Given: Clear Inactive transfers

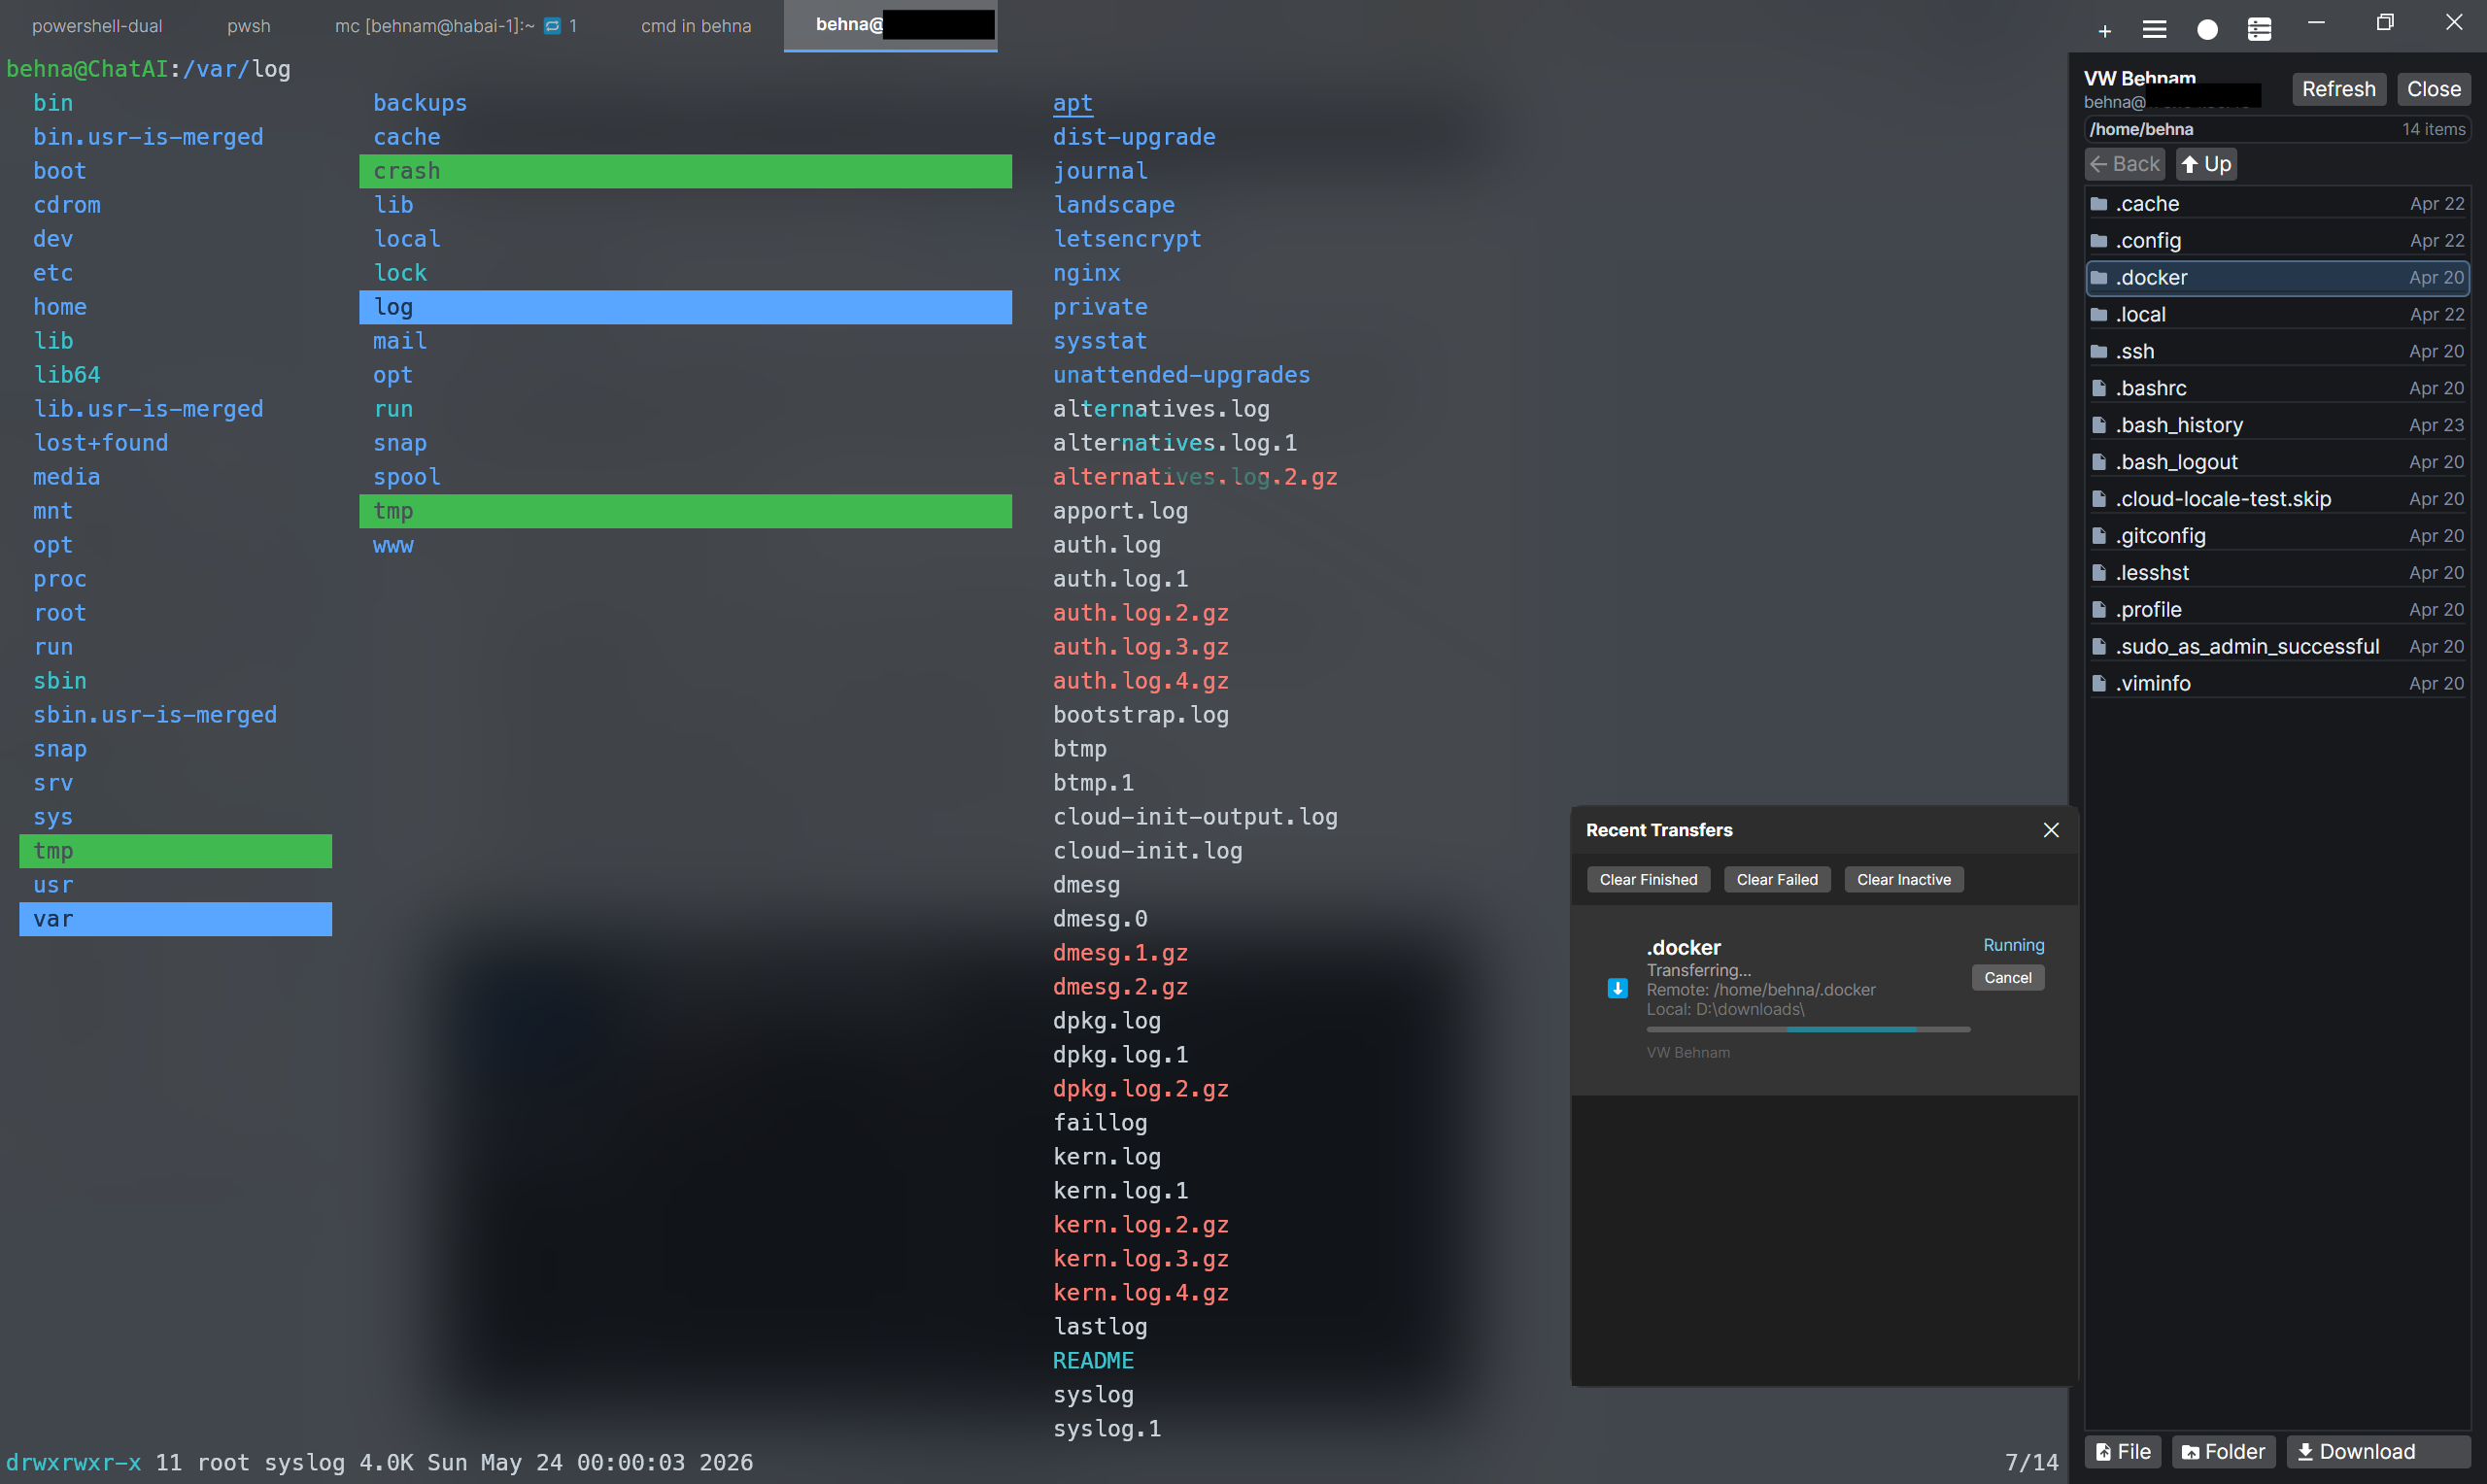Looking at the screenshot, I should [x=1904, y=880].
